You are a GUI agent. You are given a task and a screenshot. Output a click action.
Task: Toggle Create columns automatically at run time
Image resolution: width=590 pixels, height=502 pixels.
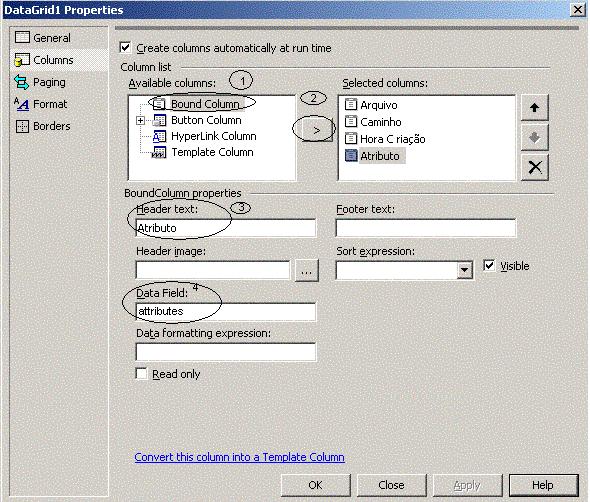tap(125, 48)
